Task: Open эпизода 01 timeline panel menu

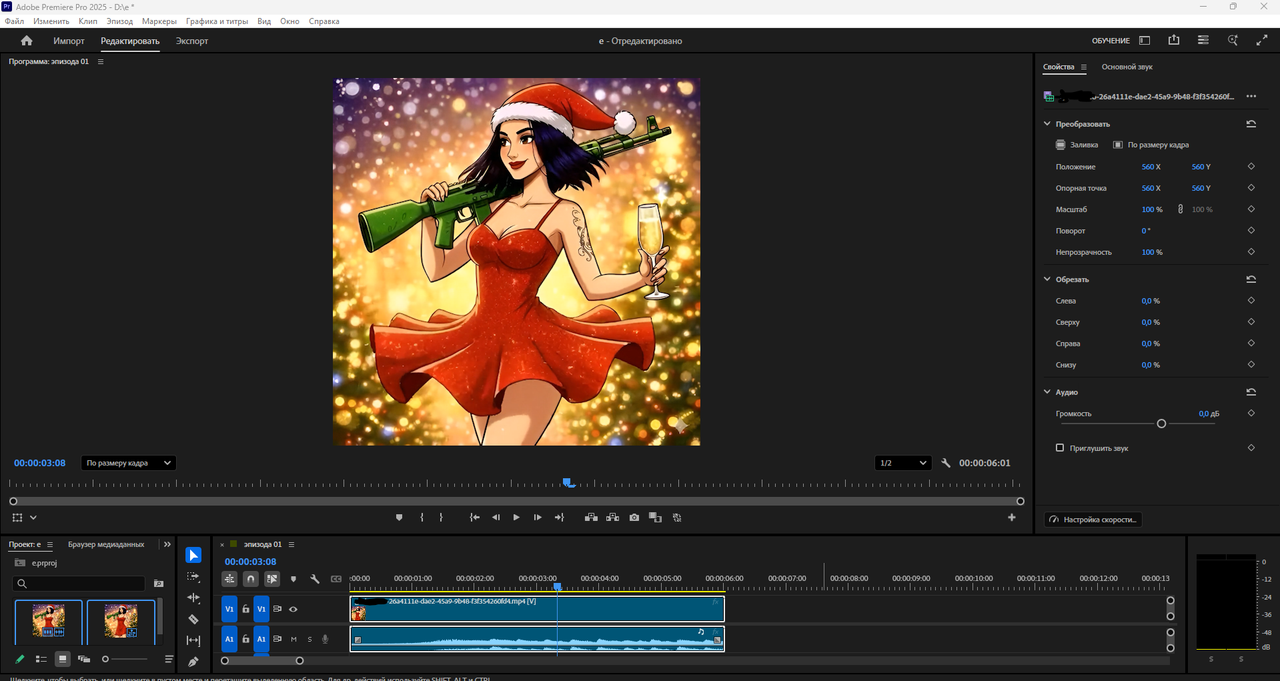Action: tap(293, 544)
